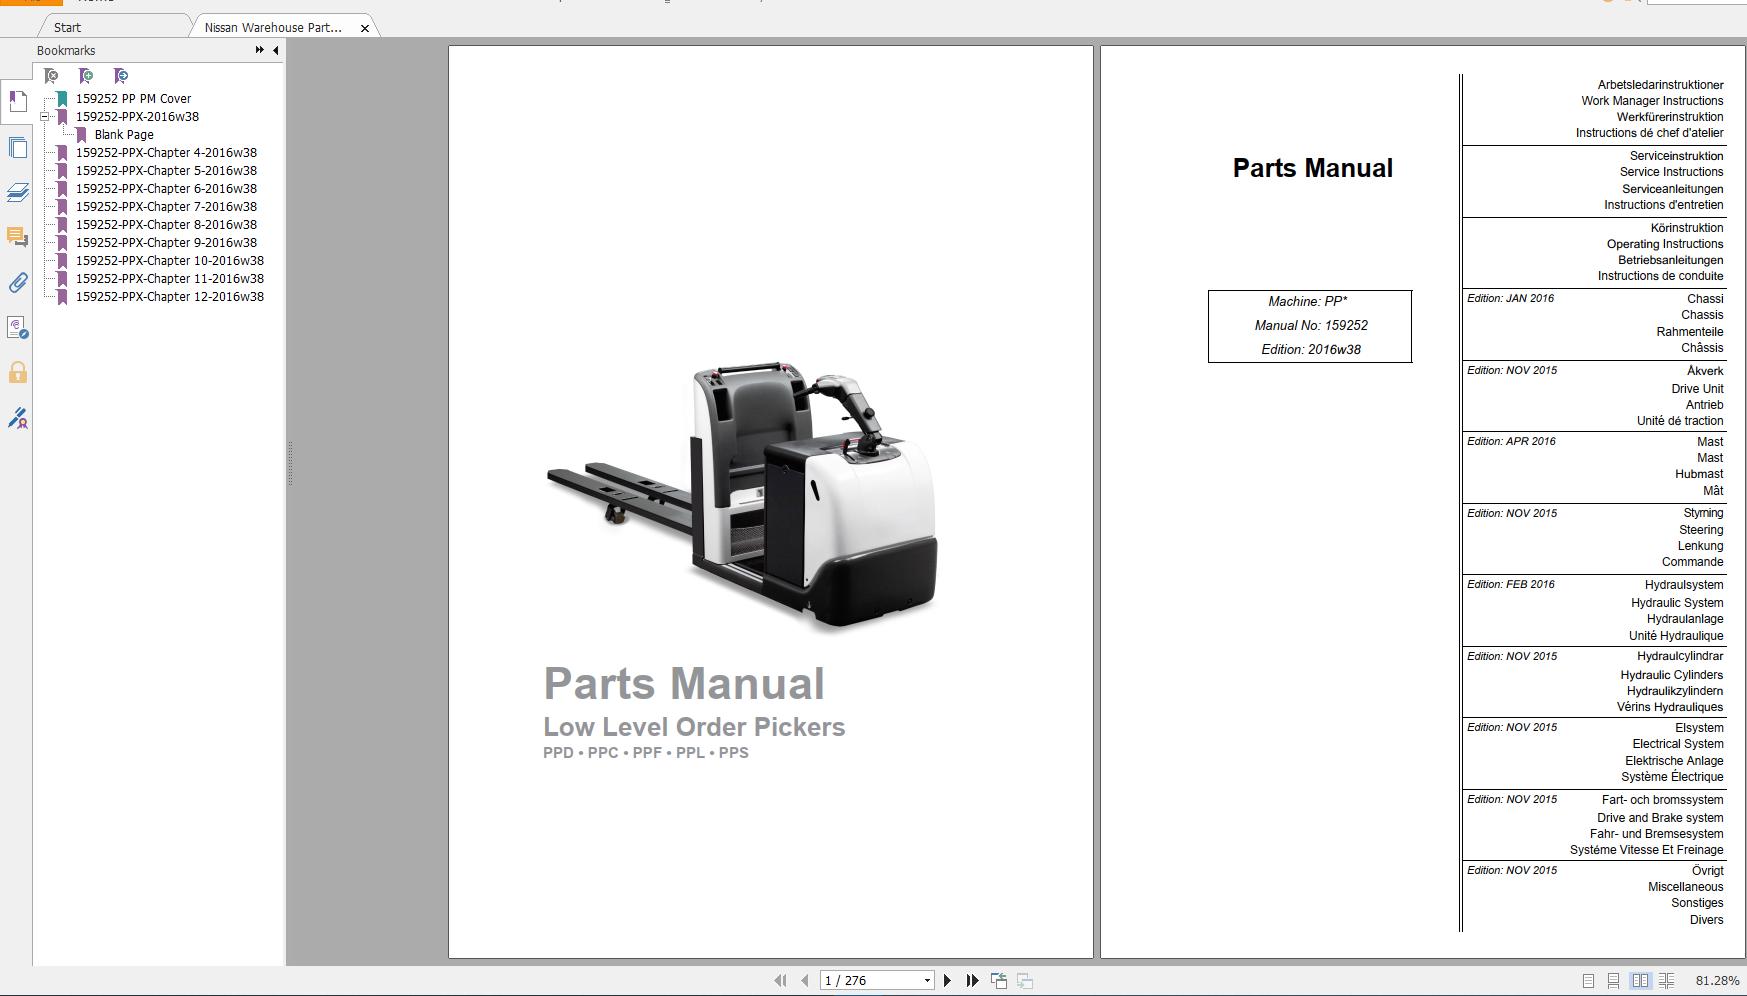Collapse the Bookmarks panel with arrow
This screenshot has width=1747, height=996.
coord(275,50)
